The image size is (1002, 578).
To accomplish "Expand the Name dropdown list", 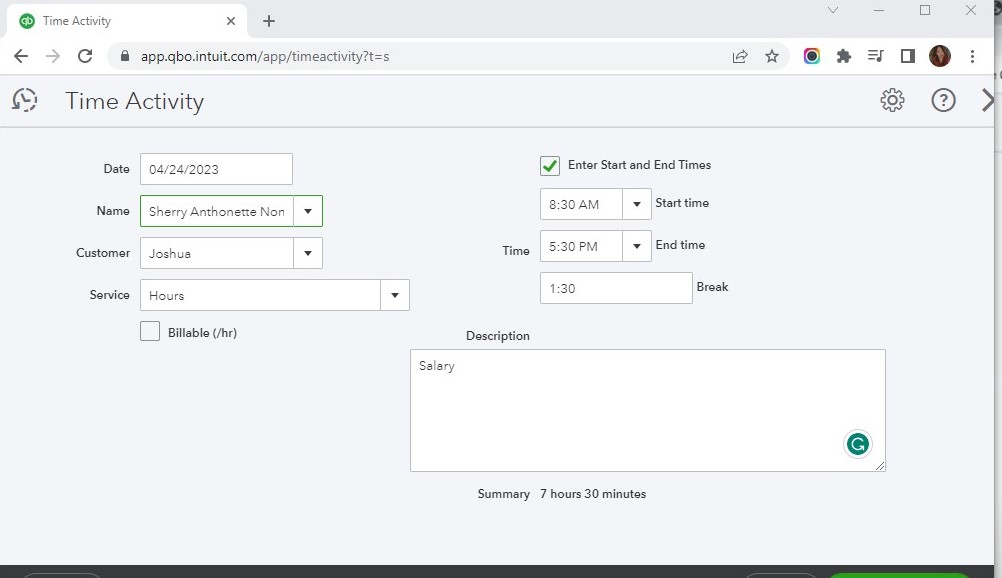I will coord(308,211).
